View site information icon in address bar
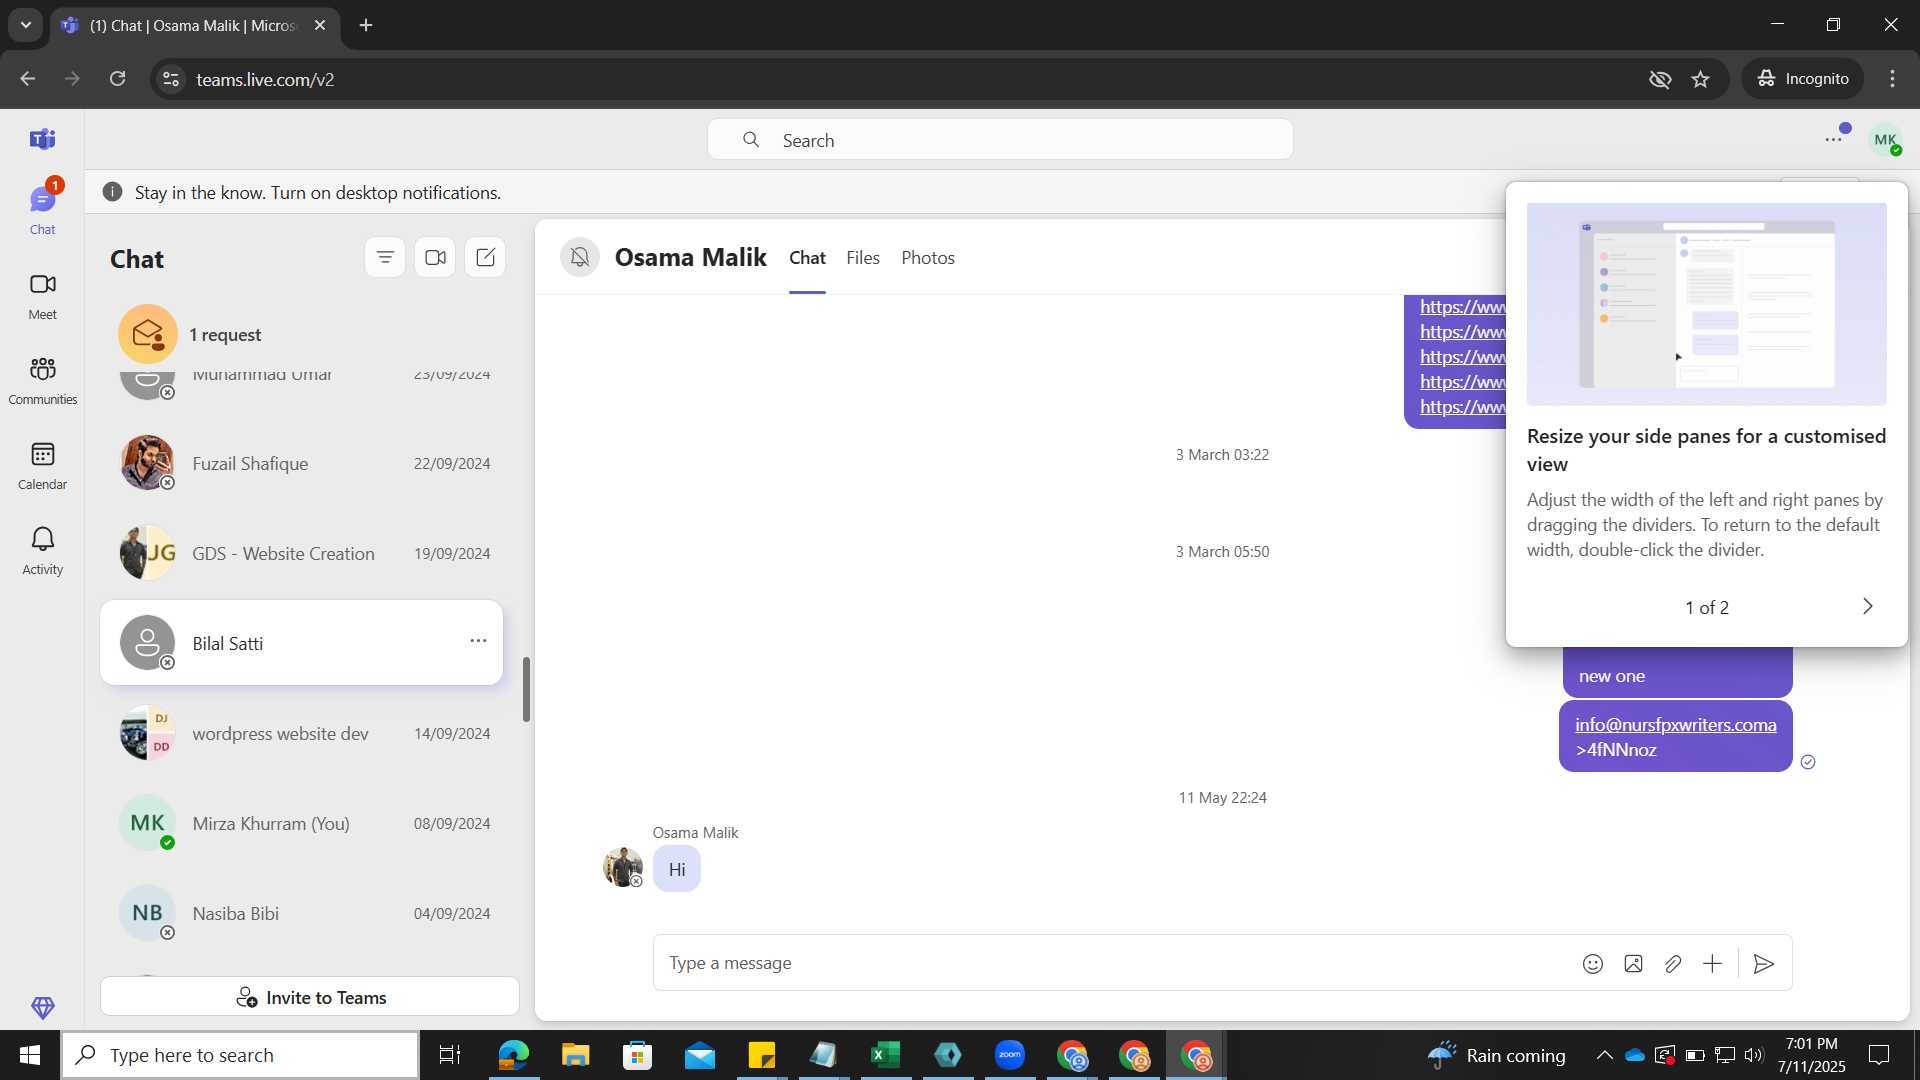Screen dimensions: 1920x1080 171,79
